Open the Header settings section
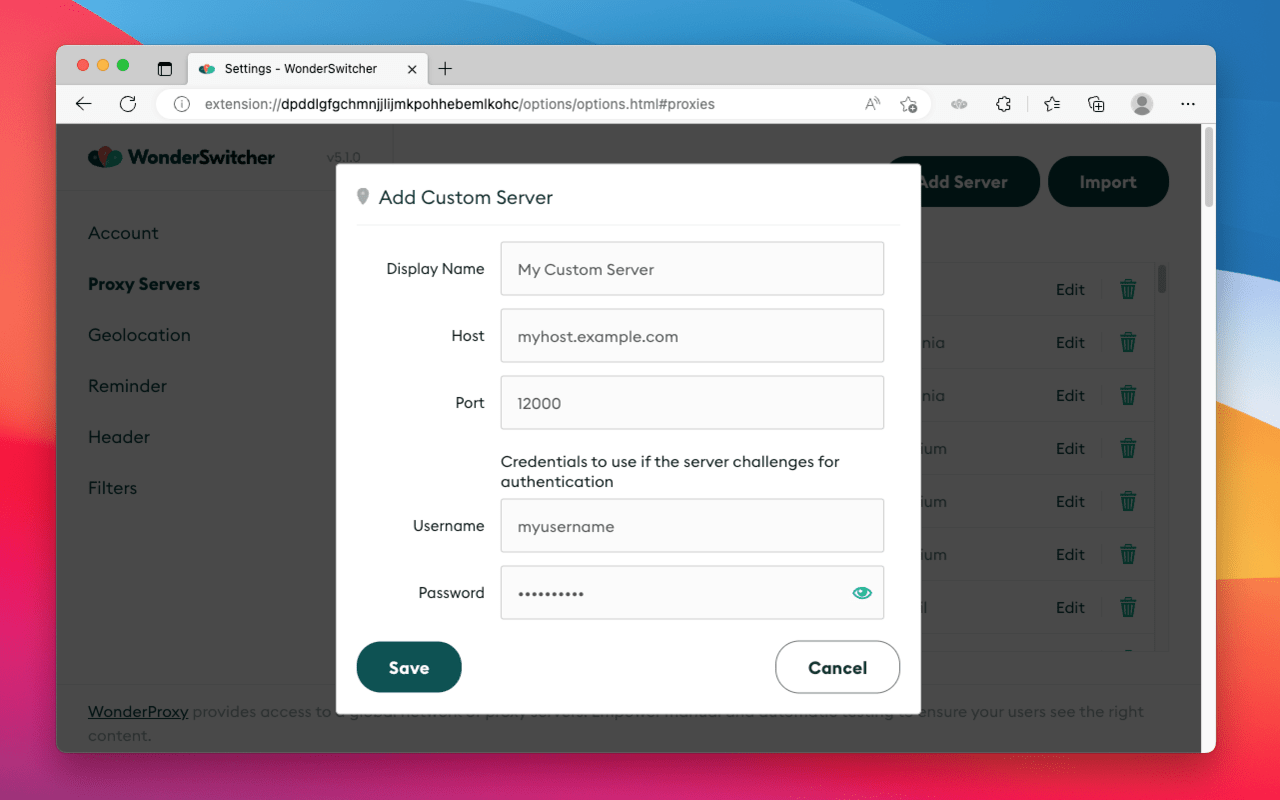Image resolution: width=1280 pixels, height=800 pixels. tap(119, 437)
